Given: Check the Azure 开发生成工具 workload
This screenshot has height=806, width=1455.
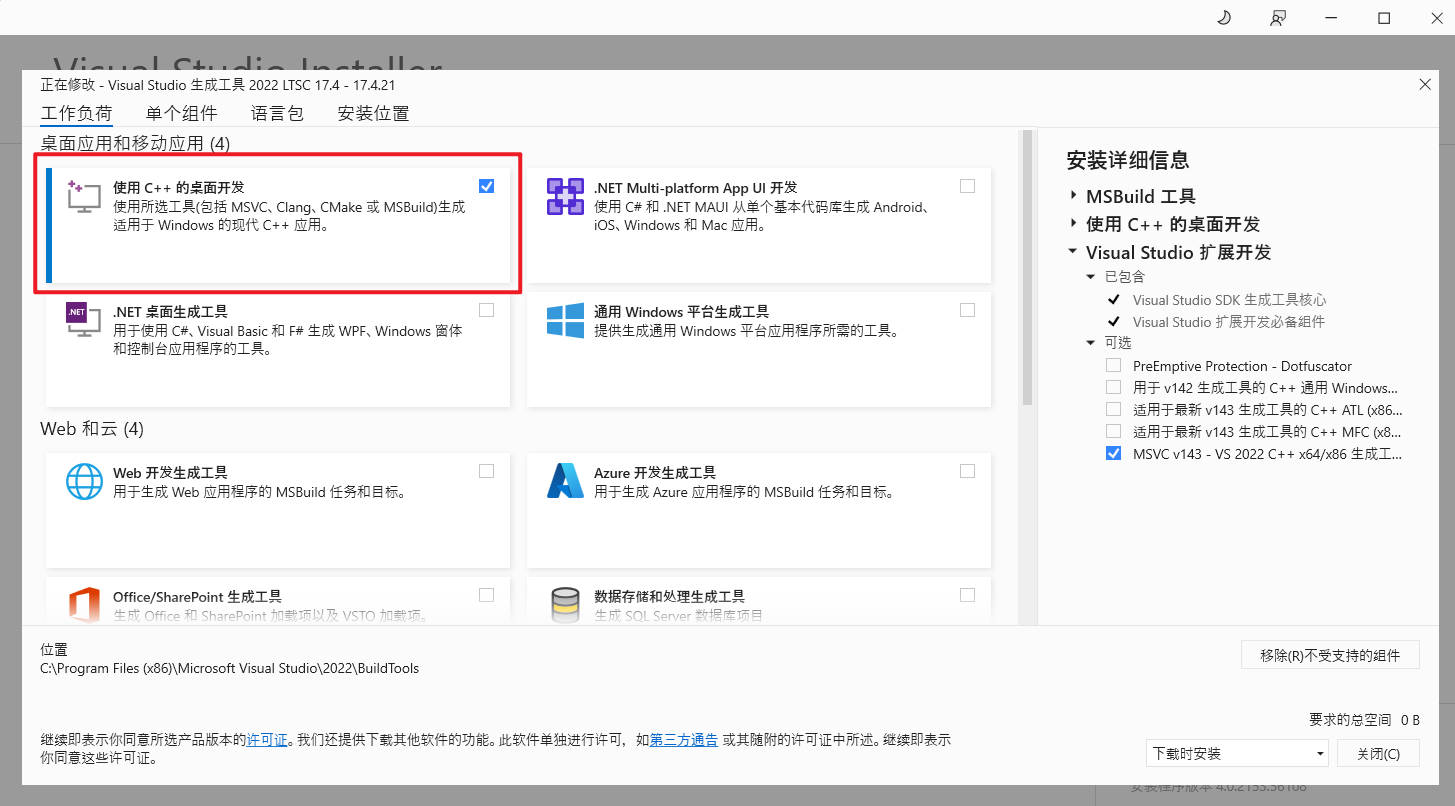Looking at the screenshot, I should [x=967, y=471].
